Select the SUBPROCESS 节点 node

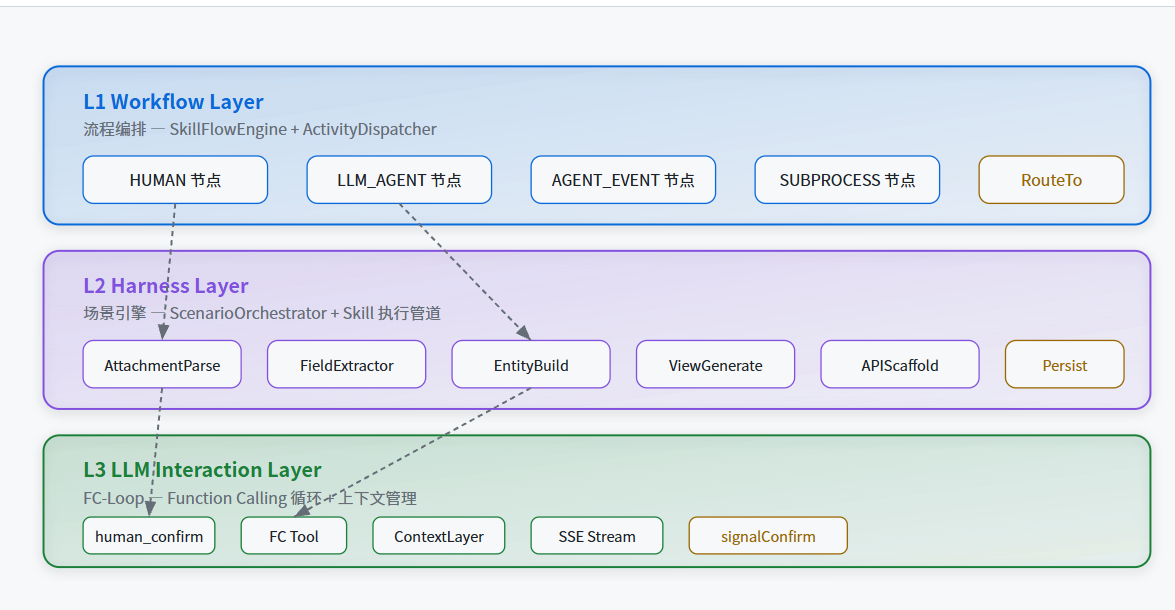click(848, 180)
